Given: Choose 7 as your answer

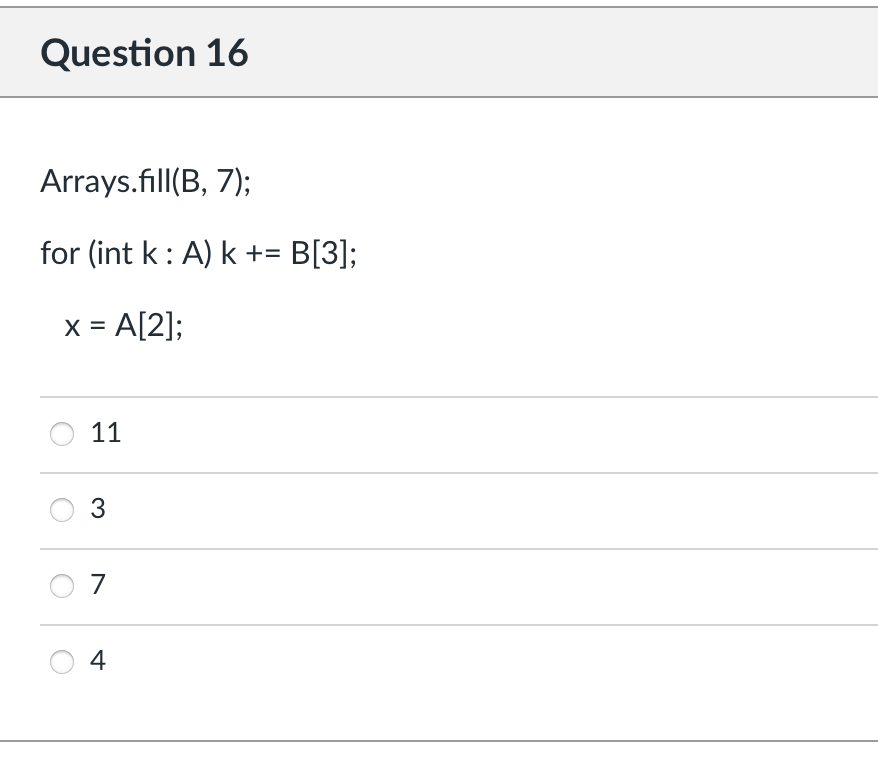Looking at the screenshot, I should [97, 586].
